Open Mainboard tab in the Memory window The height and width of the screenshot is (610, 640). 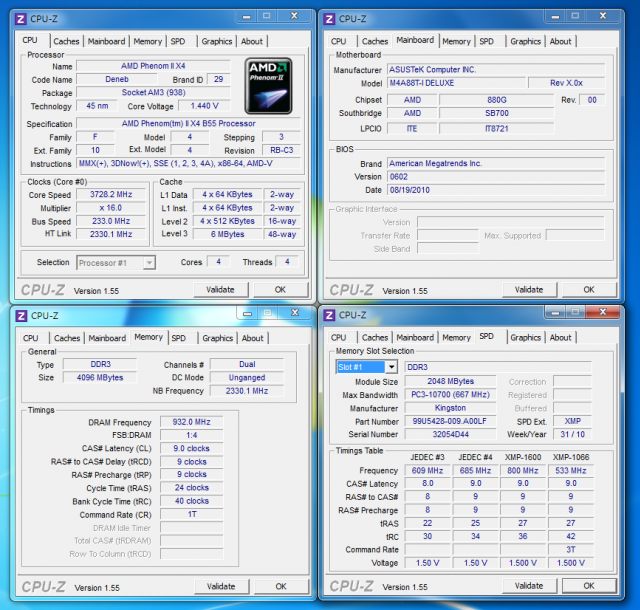[x=107, y=338]
